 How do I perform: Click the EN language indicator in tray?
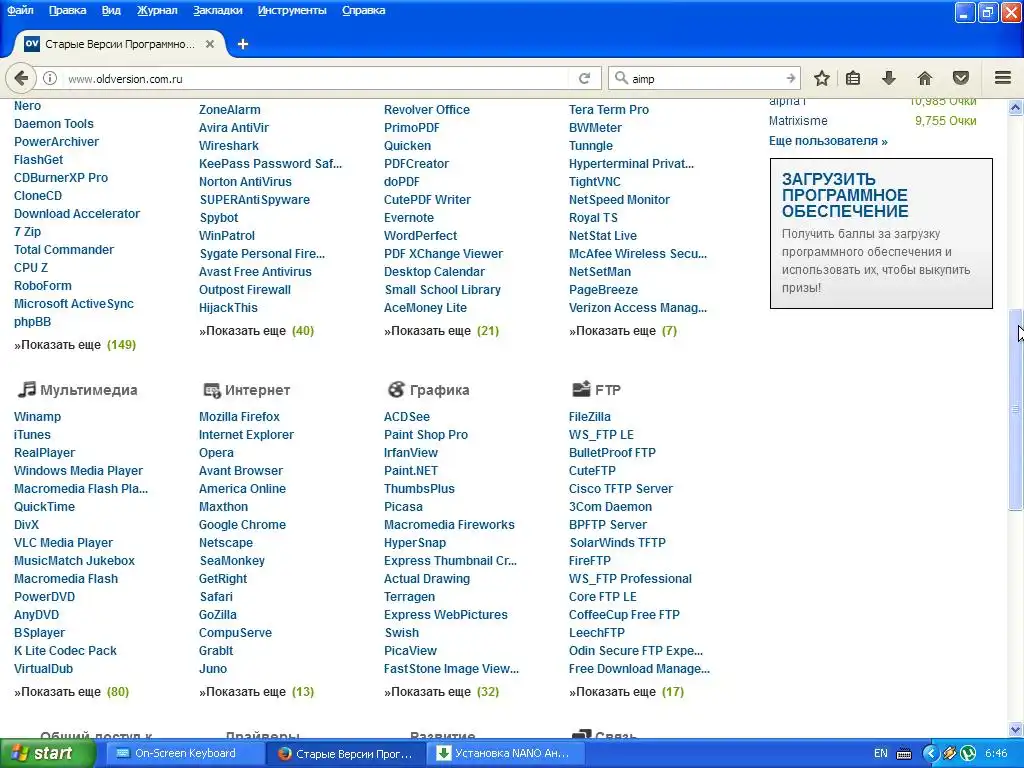[x=880, y=754]
